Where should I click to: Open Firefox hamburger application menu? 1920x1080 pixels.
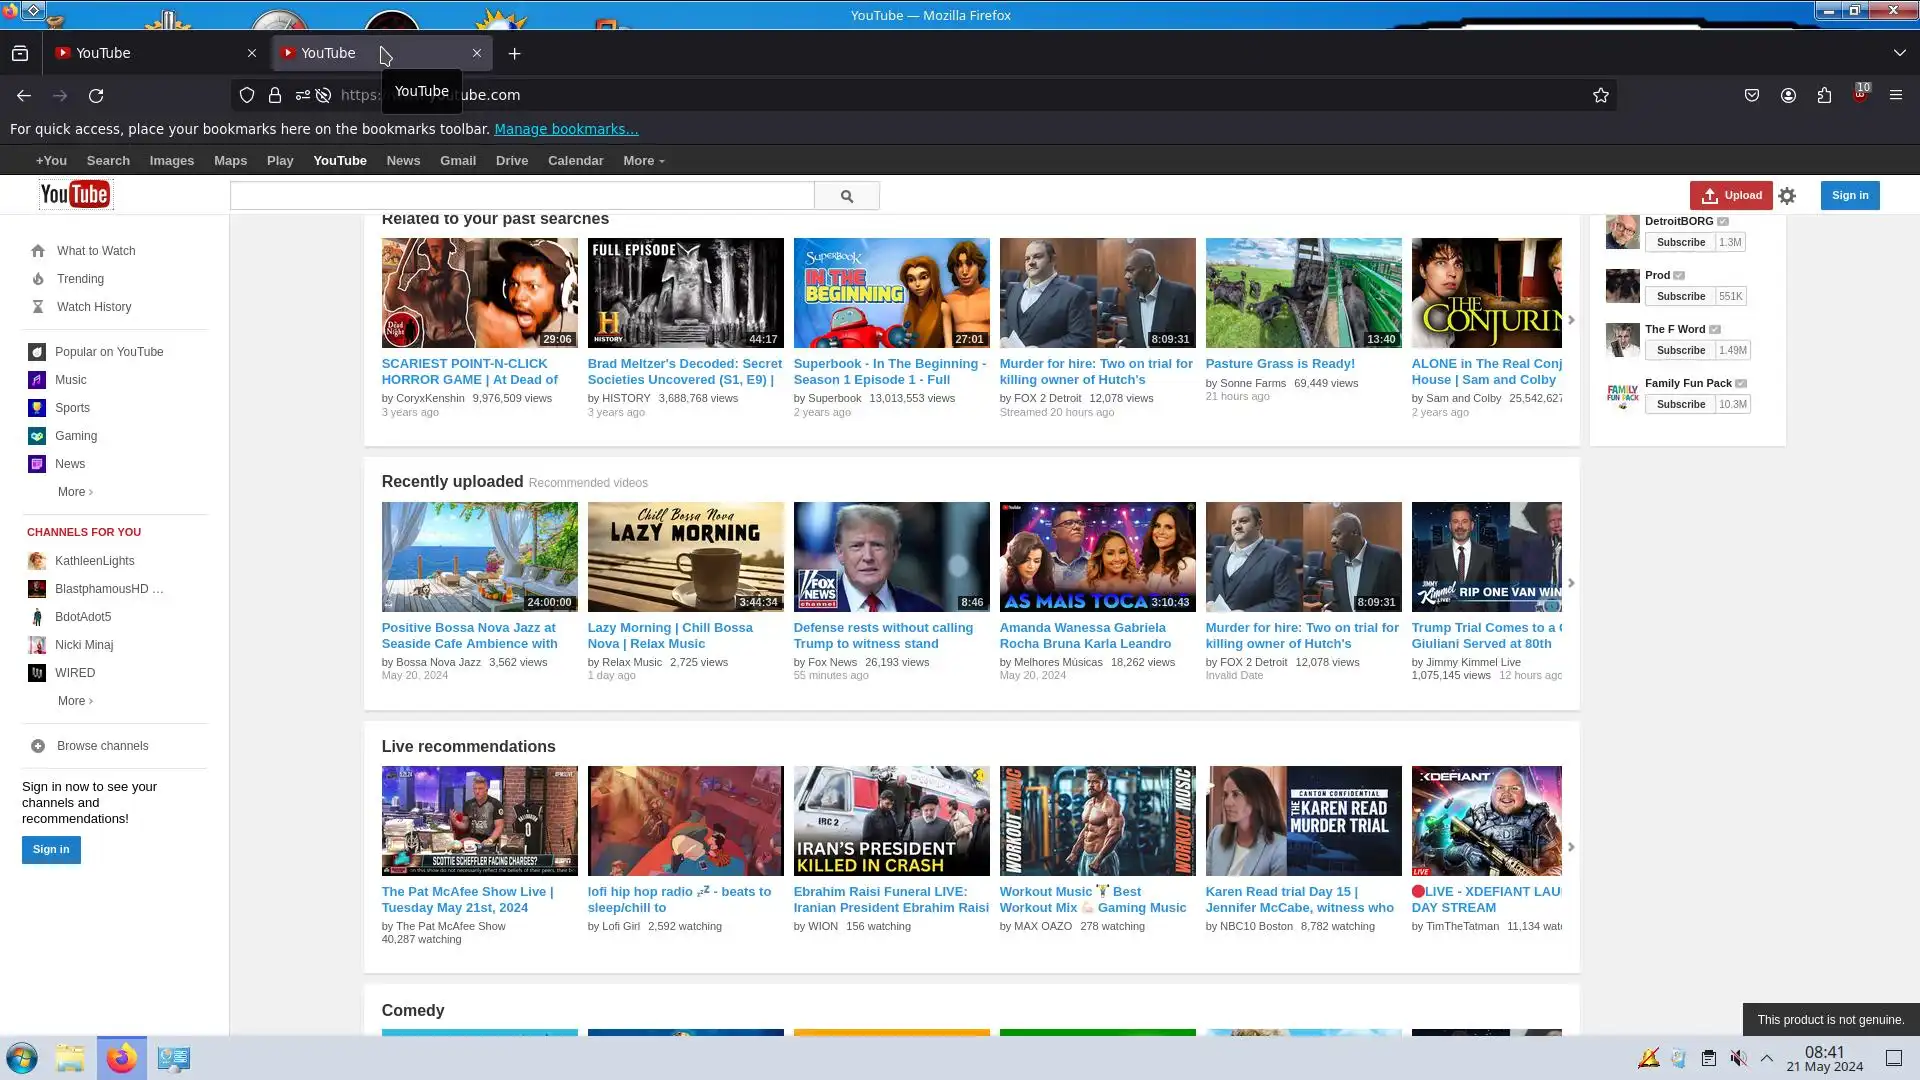click(x=1895, y=95)
